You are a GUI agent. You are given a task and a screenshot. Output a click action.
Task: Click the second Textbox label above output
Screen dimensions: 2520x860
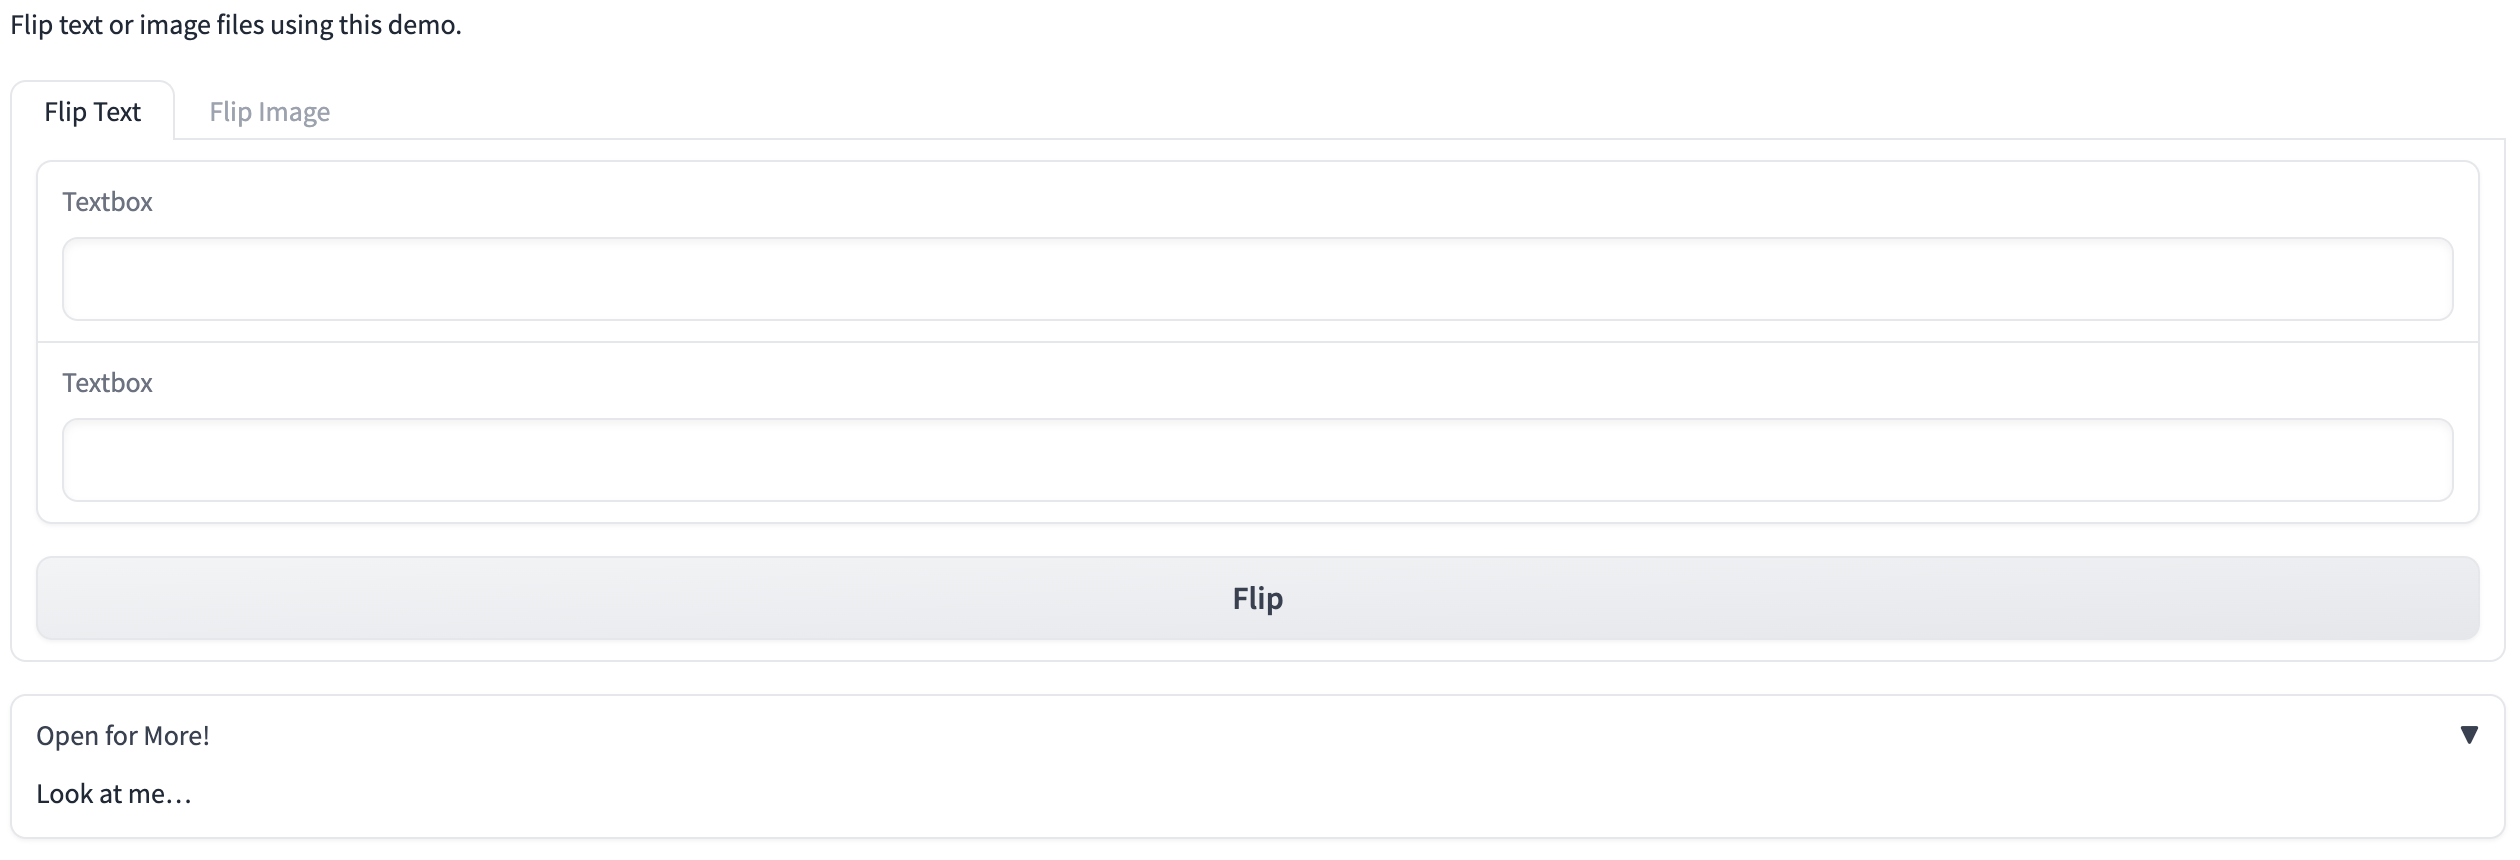tap(107, 383)
